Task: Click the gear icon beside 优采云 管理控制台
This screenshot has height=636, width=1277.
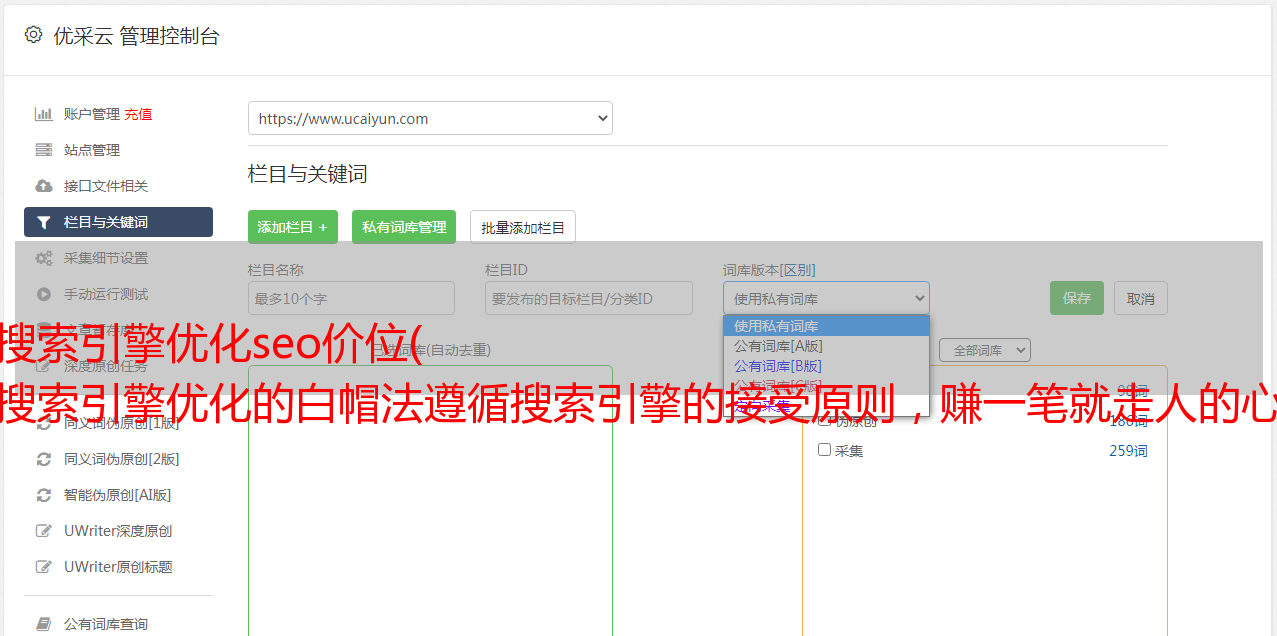Action: [x=33, y=35]
